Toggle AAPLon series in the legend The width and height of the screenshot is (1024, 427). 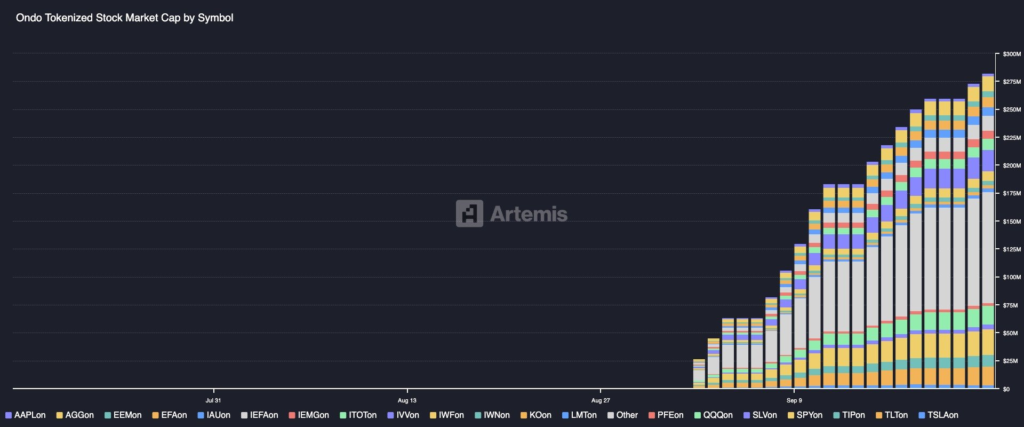coord(28,414)
